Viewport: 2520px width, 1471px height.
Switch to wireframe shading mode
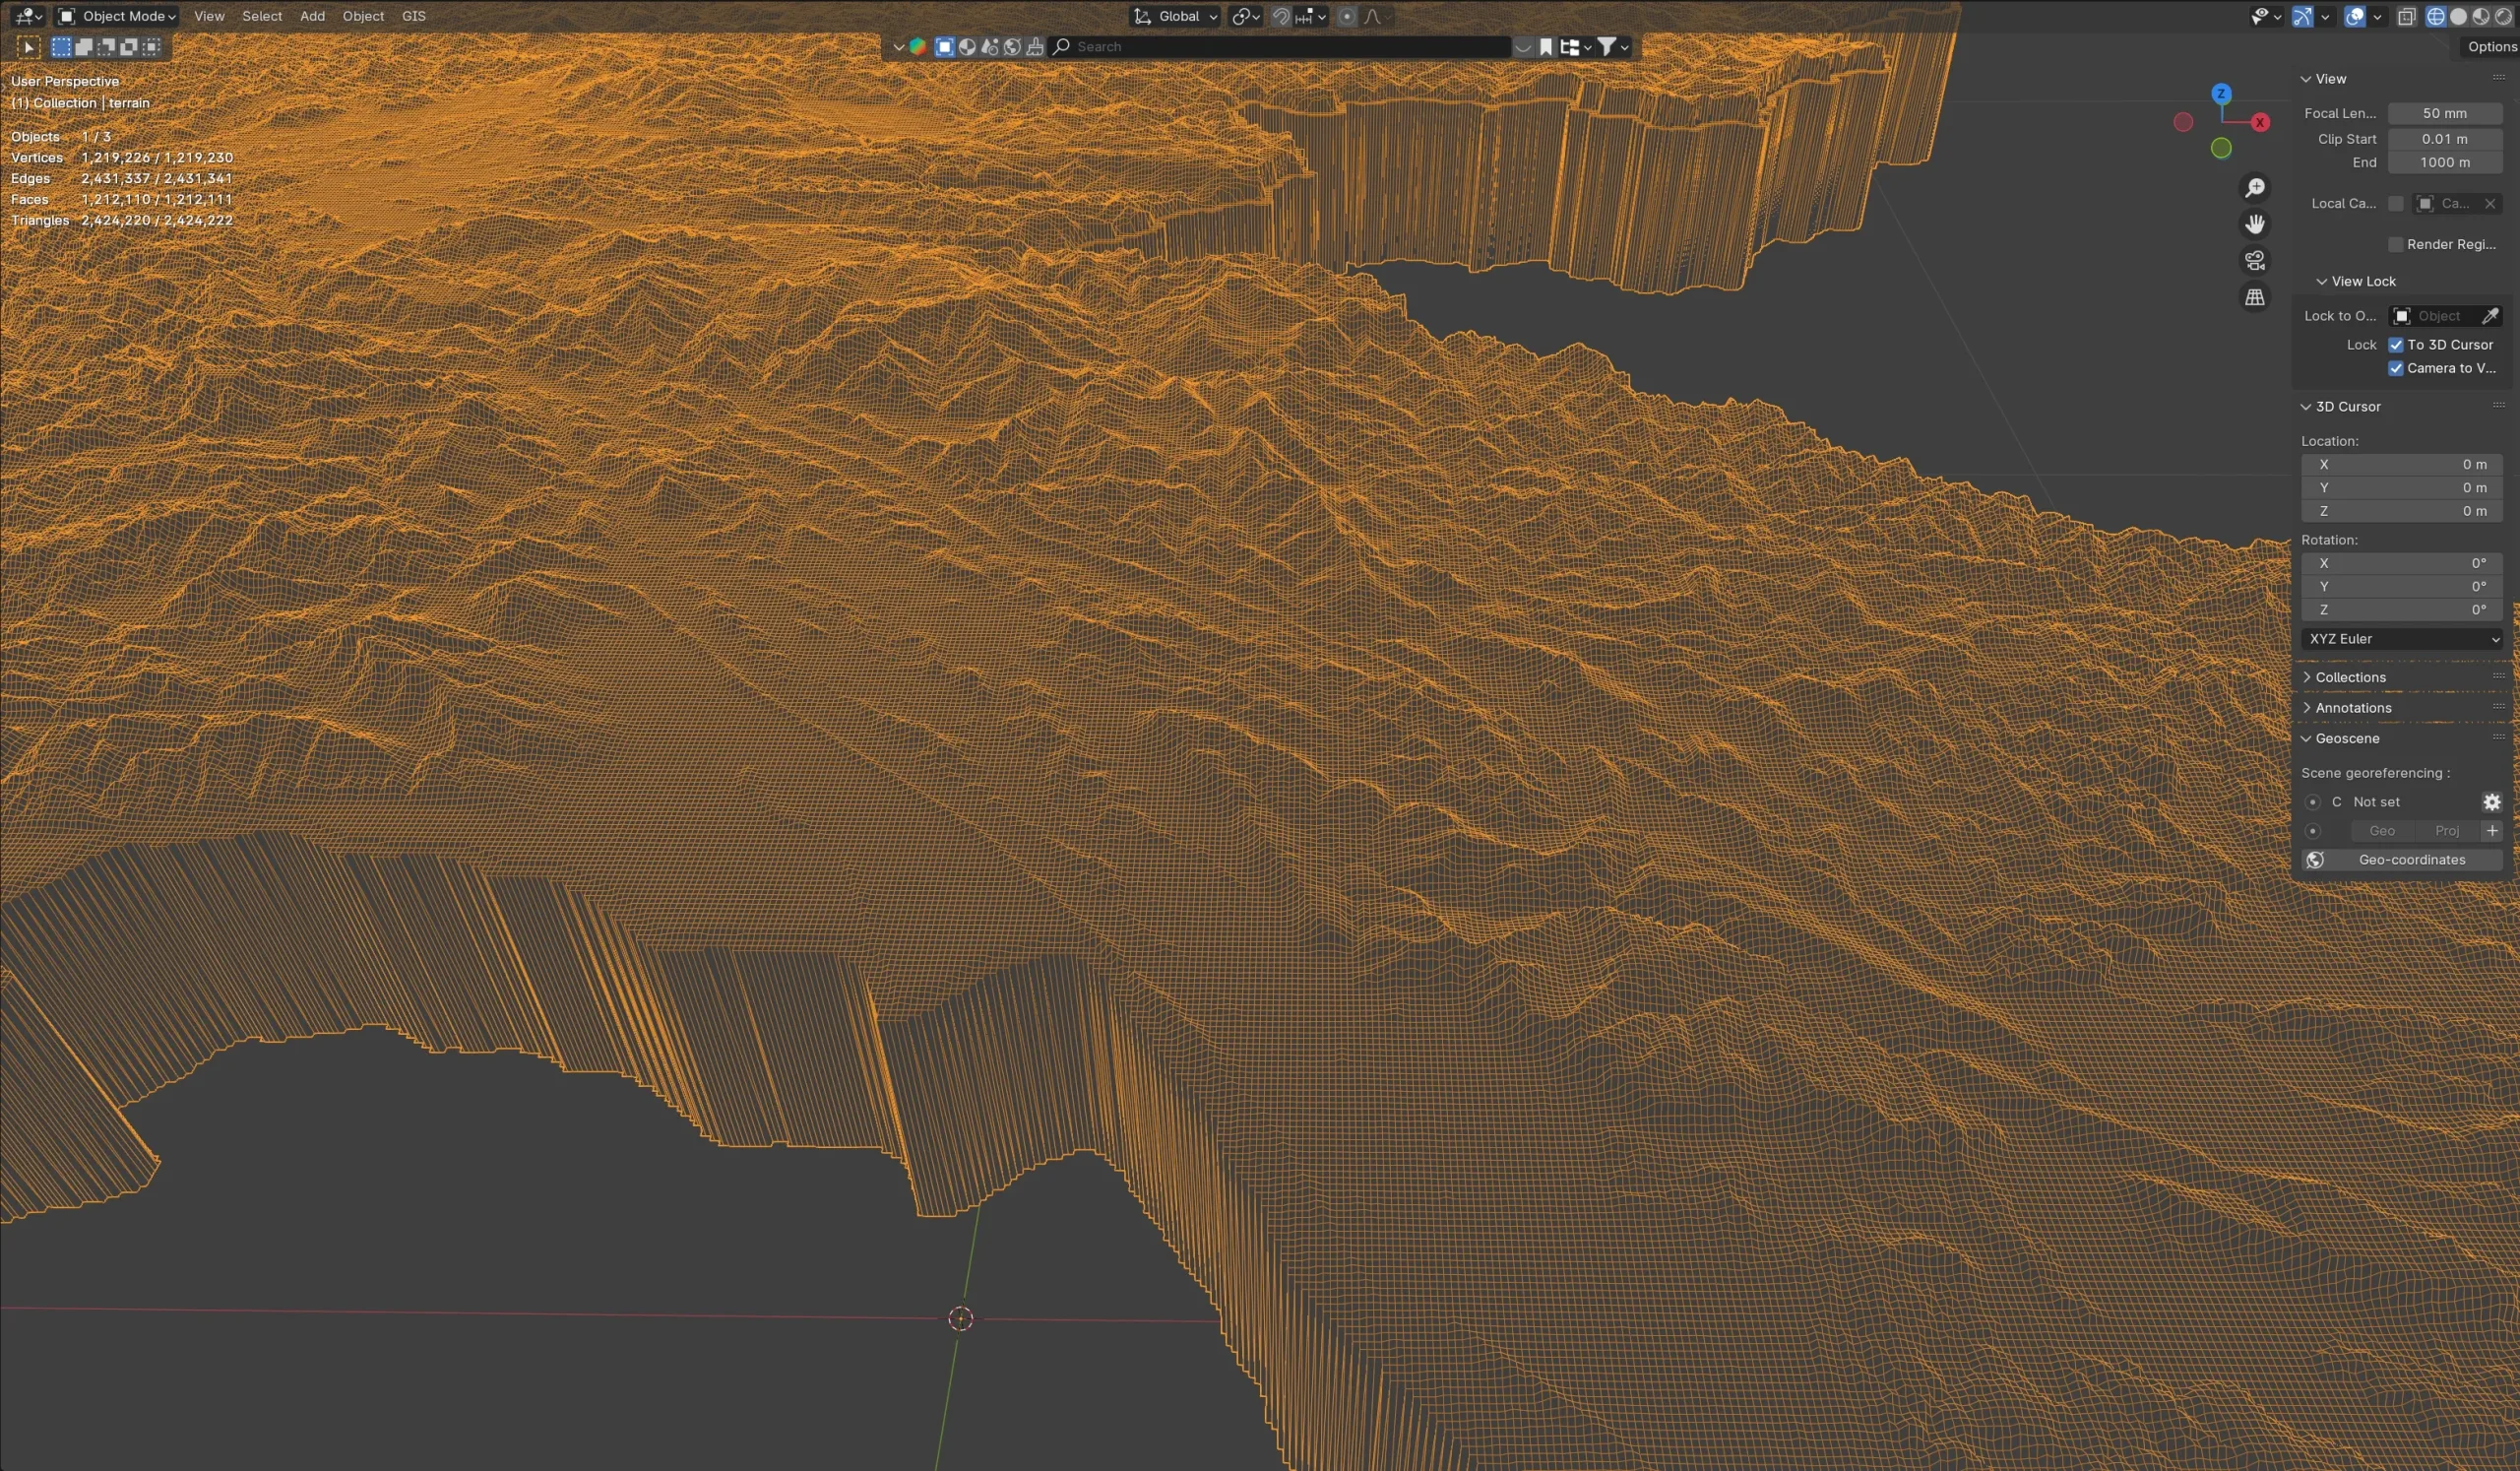pos(2435,17)
